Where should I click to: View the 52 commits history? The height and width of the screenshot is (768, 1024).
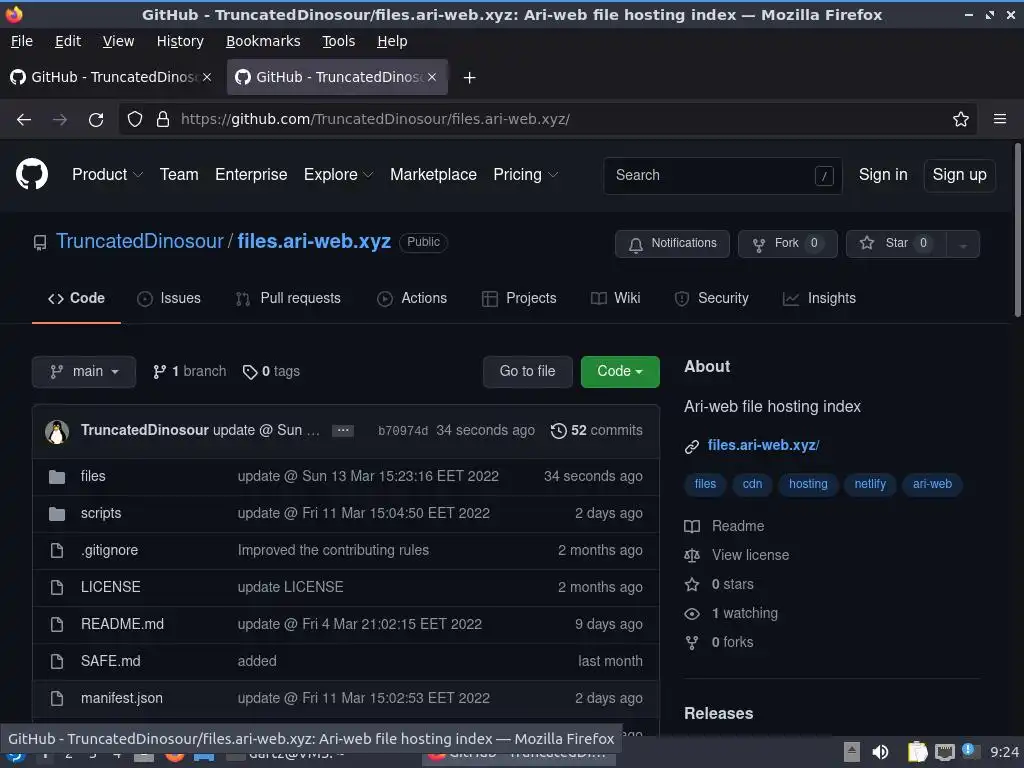pos(597,430)
